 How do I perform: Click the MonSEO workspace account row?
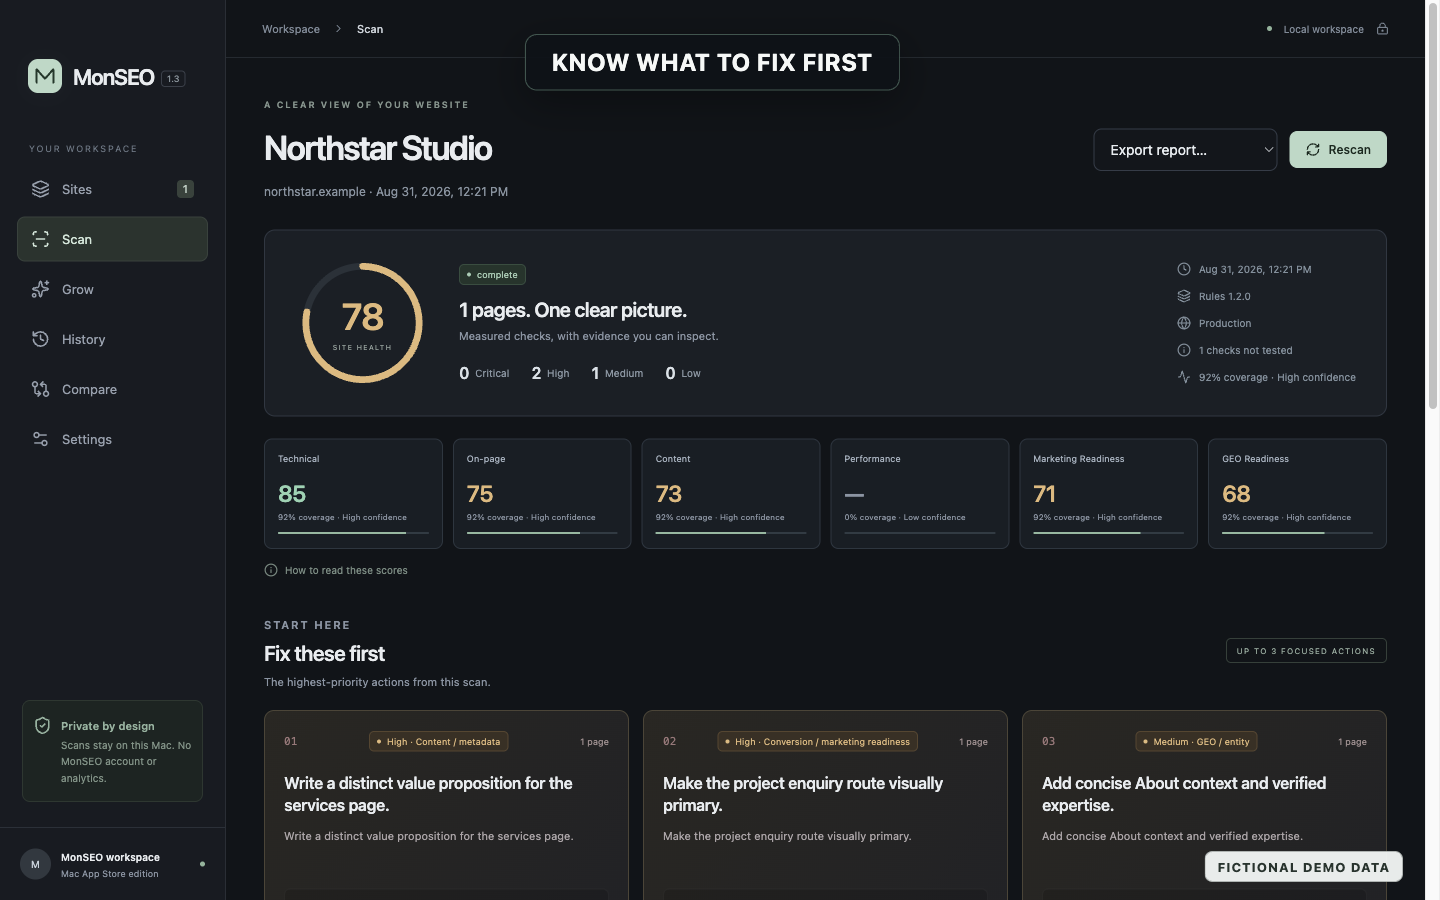click(x=112, y=864)
